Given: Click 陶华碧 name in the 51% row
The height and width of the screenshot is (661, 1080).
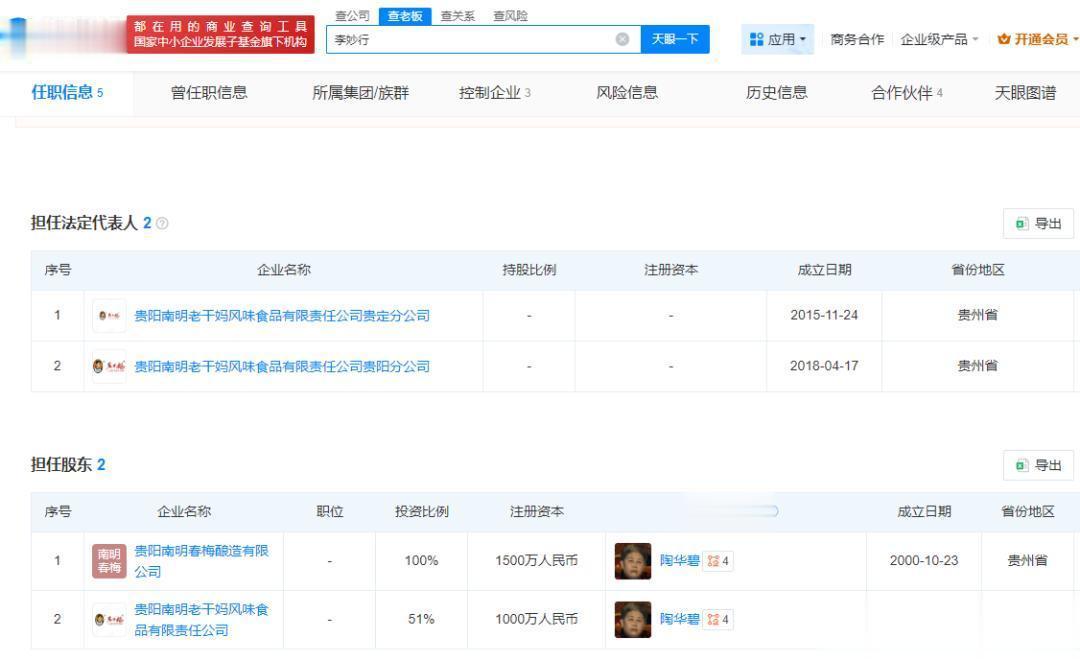Looking at the screenshot, I should [x=679, y=619].
